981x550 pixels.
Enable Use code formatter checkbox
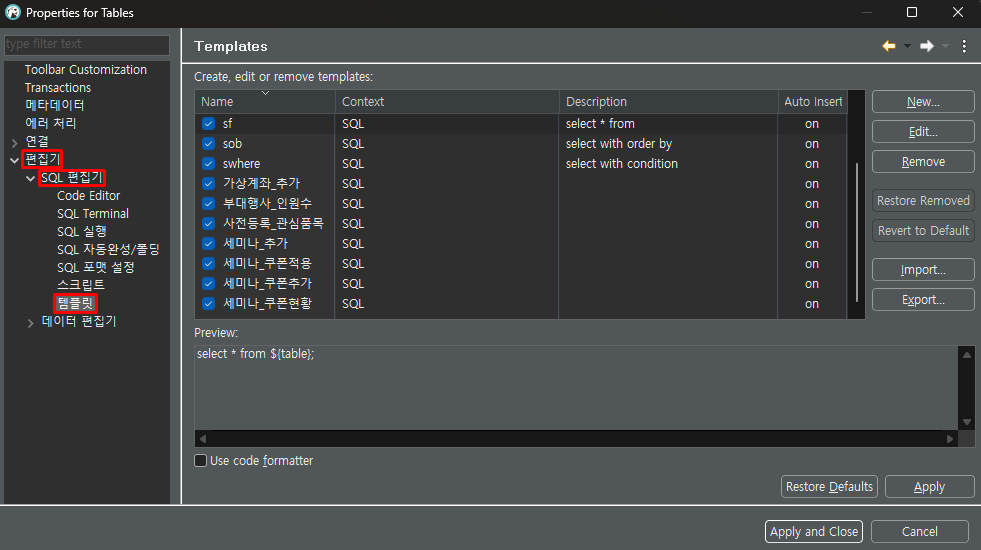pos(200,461)
